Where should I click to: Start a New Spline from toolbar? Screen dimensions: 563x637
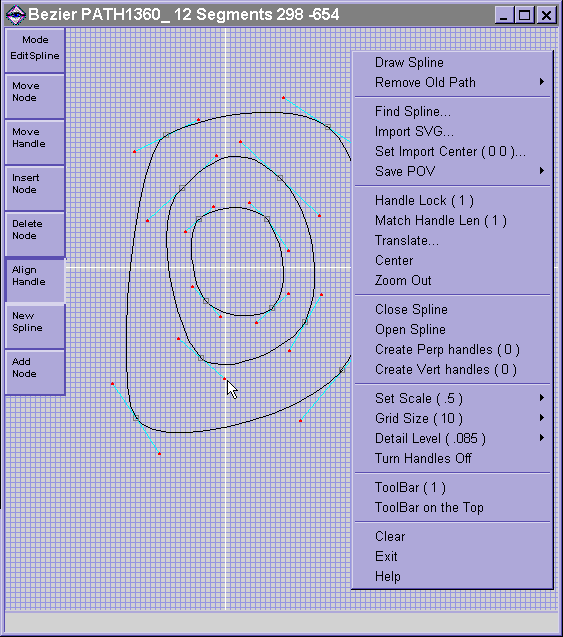pos(35,326)
